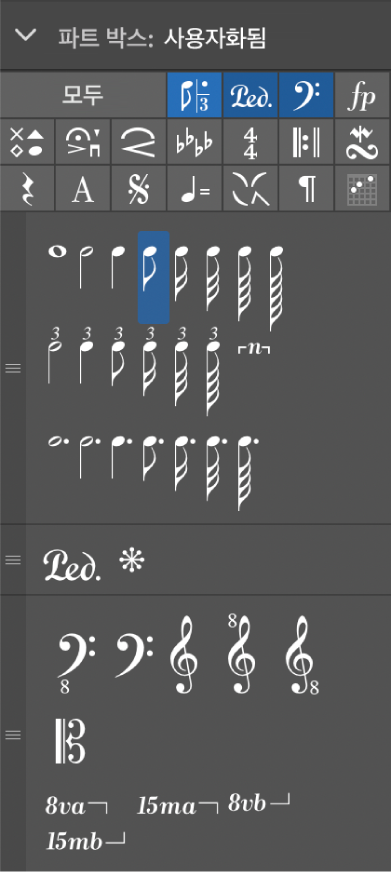Show the repeat barlines group
This screenshot has height=872, width=391.
306,141
